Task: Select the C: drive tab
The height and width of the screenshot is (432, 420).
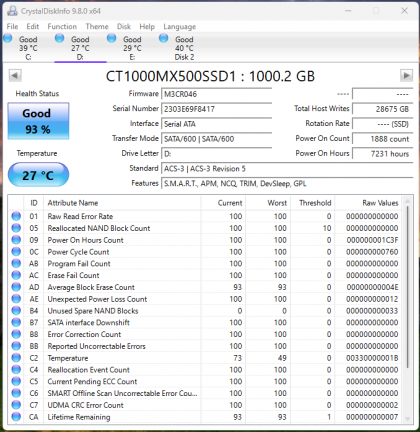Action: tap(28, 48)
